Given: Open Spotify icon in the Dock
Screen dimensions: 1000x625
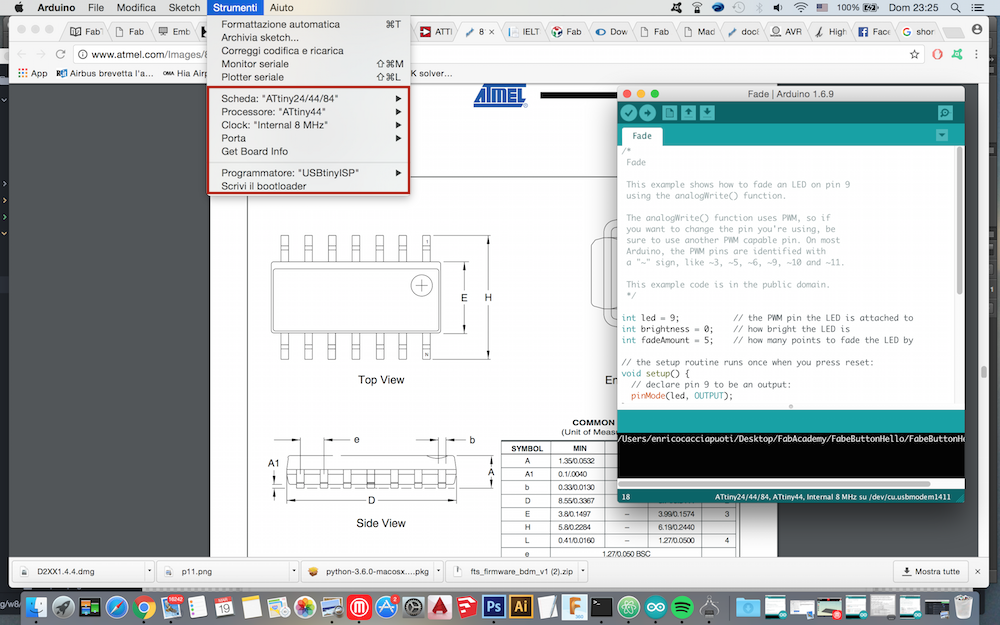Looking at the screenshot, I should (682, 607).
